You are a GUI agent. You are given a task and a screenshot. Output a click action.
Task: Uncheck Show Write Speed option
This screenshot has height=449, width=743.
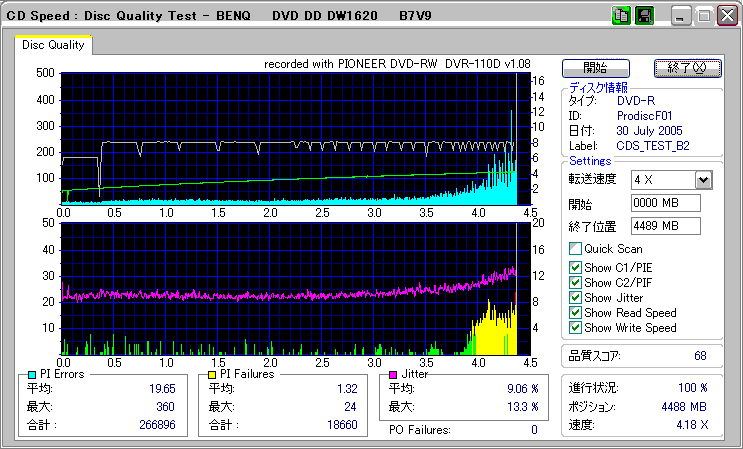coord(575,327)
